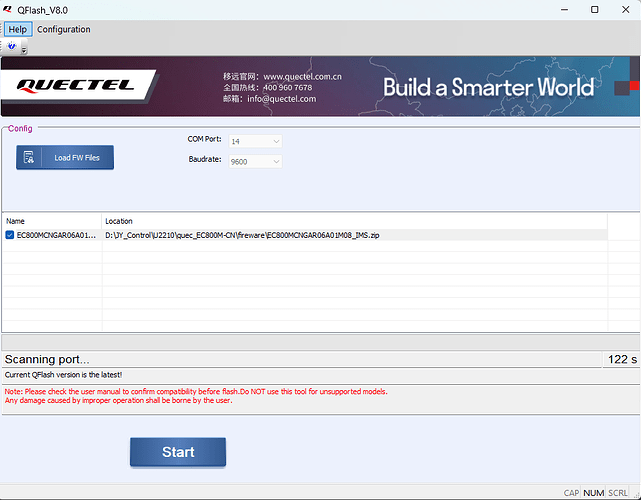Image resolution: width=641 pixels, height=500 pixels.
Task: Click the 122 s elapsed timer
Action: tap(622, 359)
